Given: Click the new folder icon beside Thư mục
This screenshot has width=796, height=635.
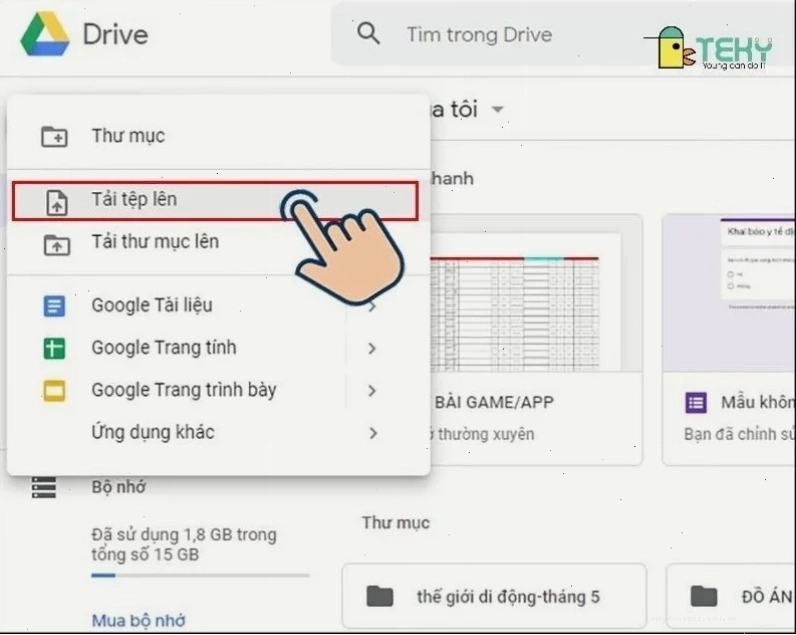Looking at the screenshot, I should (54, 137).
